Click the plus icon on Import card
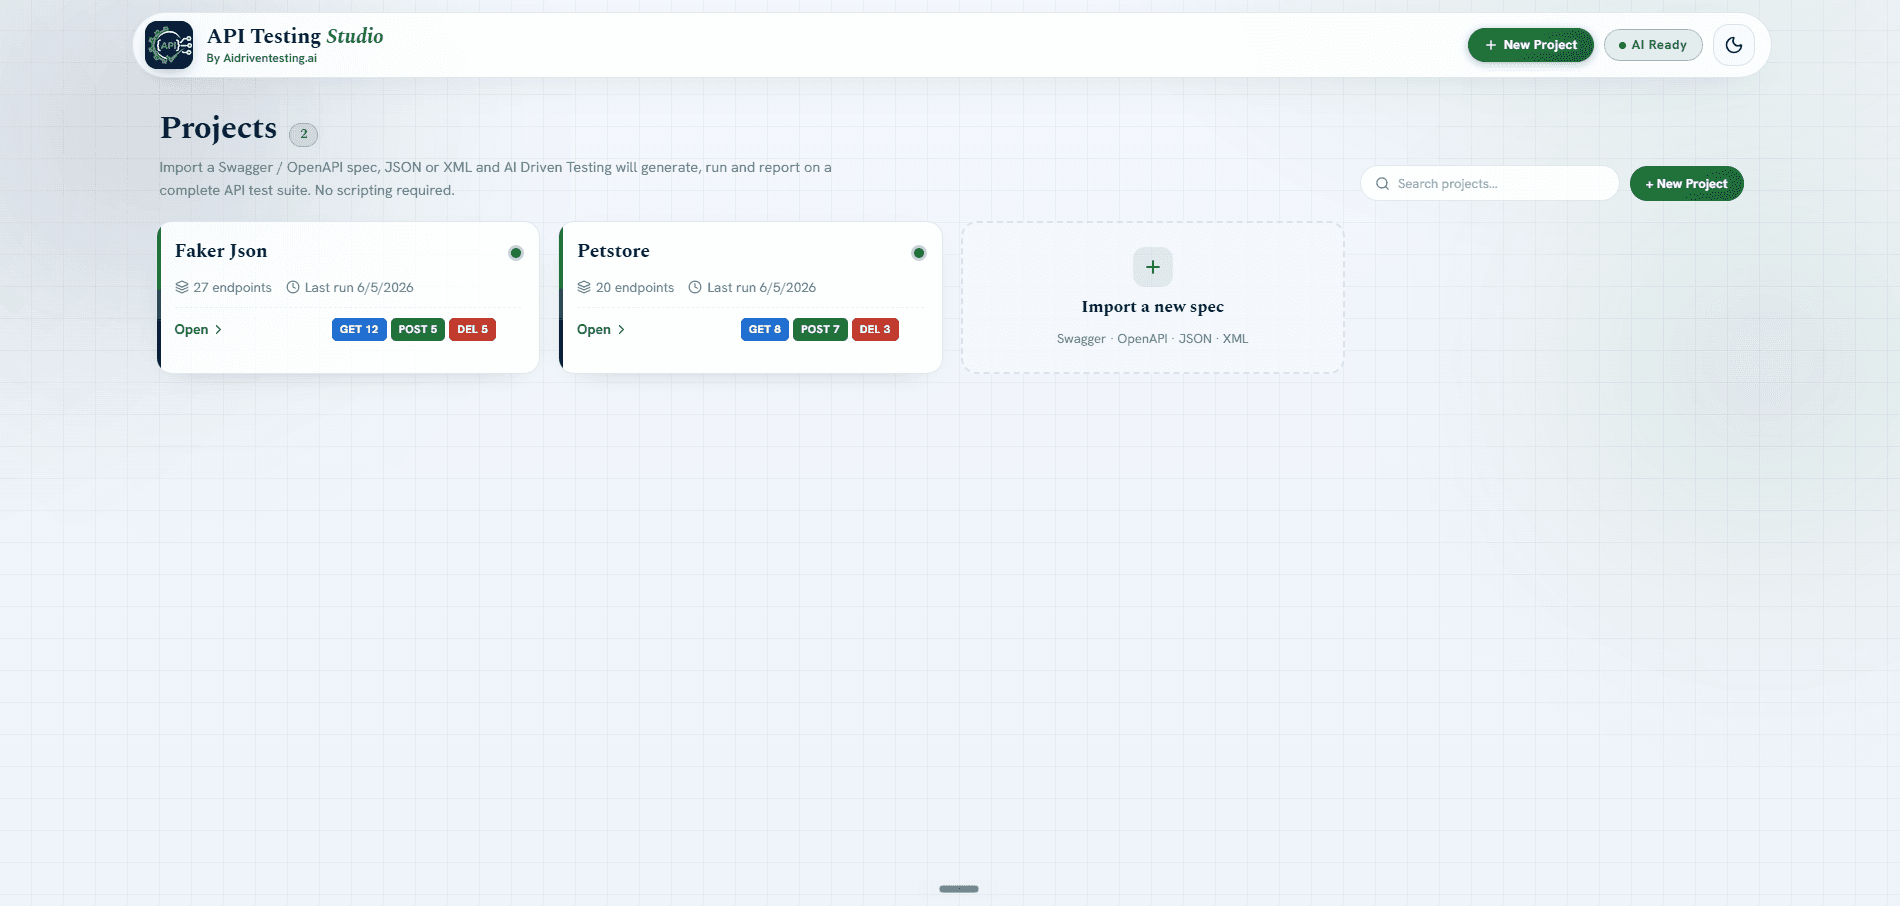This screenshot has width=1900, height=906. [x=1153, y=267]
